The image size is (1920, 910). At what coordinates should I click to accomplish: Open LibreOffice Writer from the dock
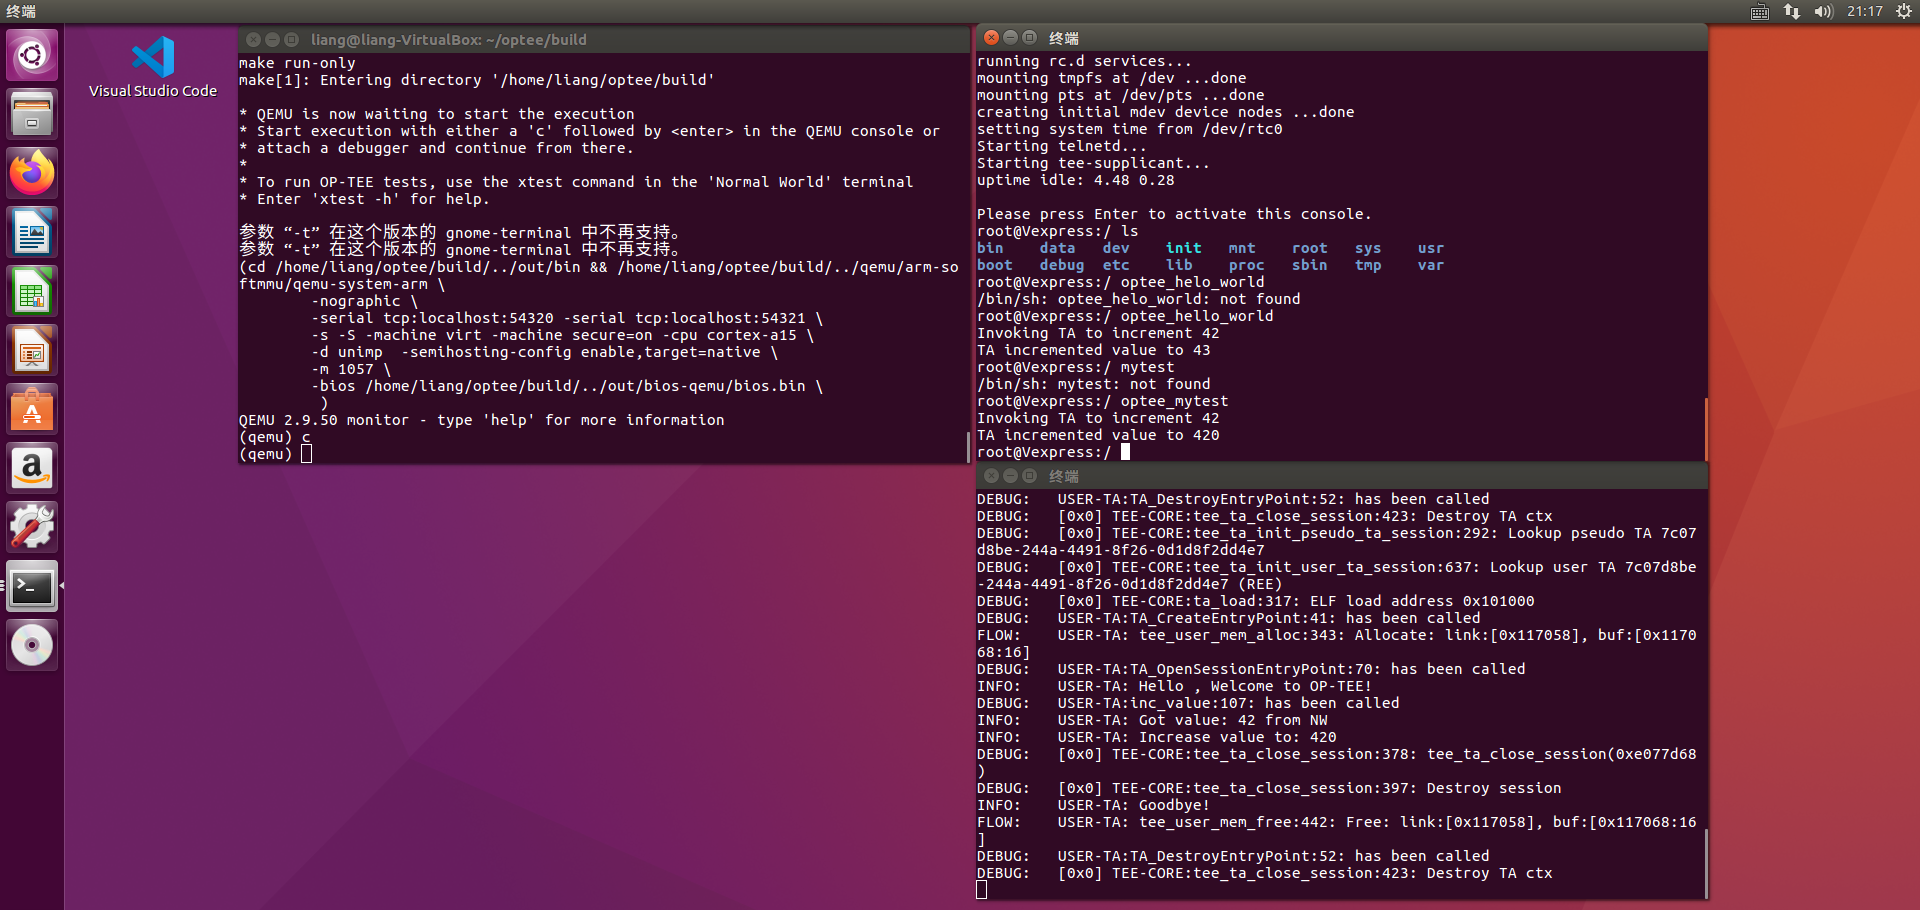pyautogui.click(x=32, y=231)
